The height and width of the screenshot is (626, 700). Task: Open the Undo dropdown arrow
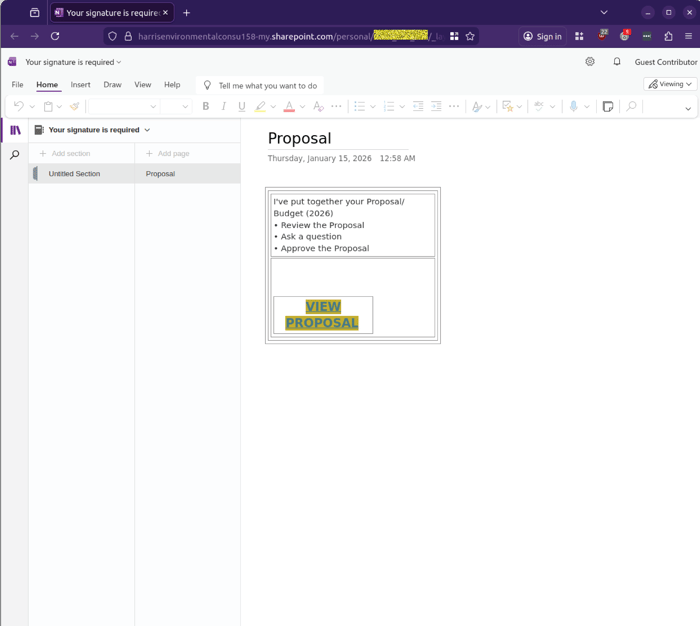[32, 107]
